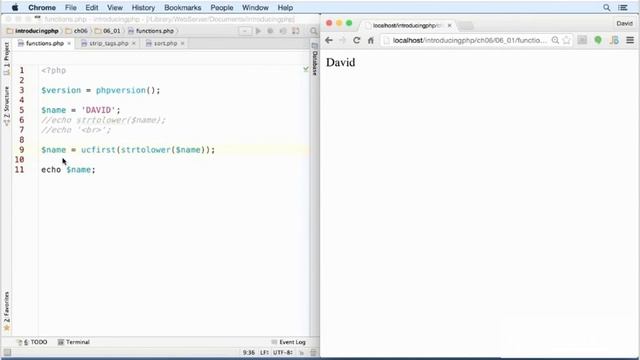
Task: Click the music note extension icon in Chrome
Action: coord(614,40)
